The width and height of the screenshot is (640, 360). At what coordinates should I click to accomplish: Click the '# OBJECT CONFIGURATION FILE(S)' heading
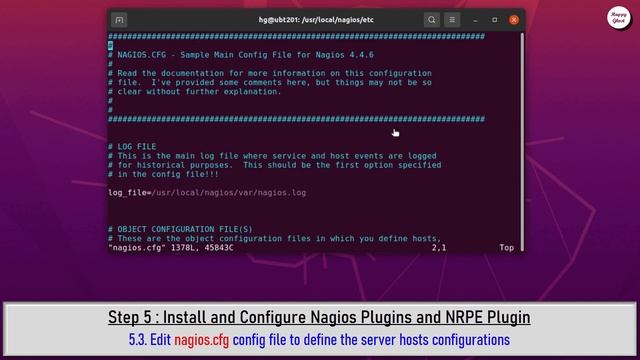pyautogui.click(x=180, y=229)
